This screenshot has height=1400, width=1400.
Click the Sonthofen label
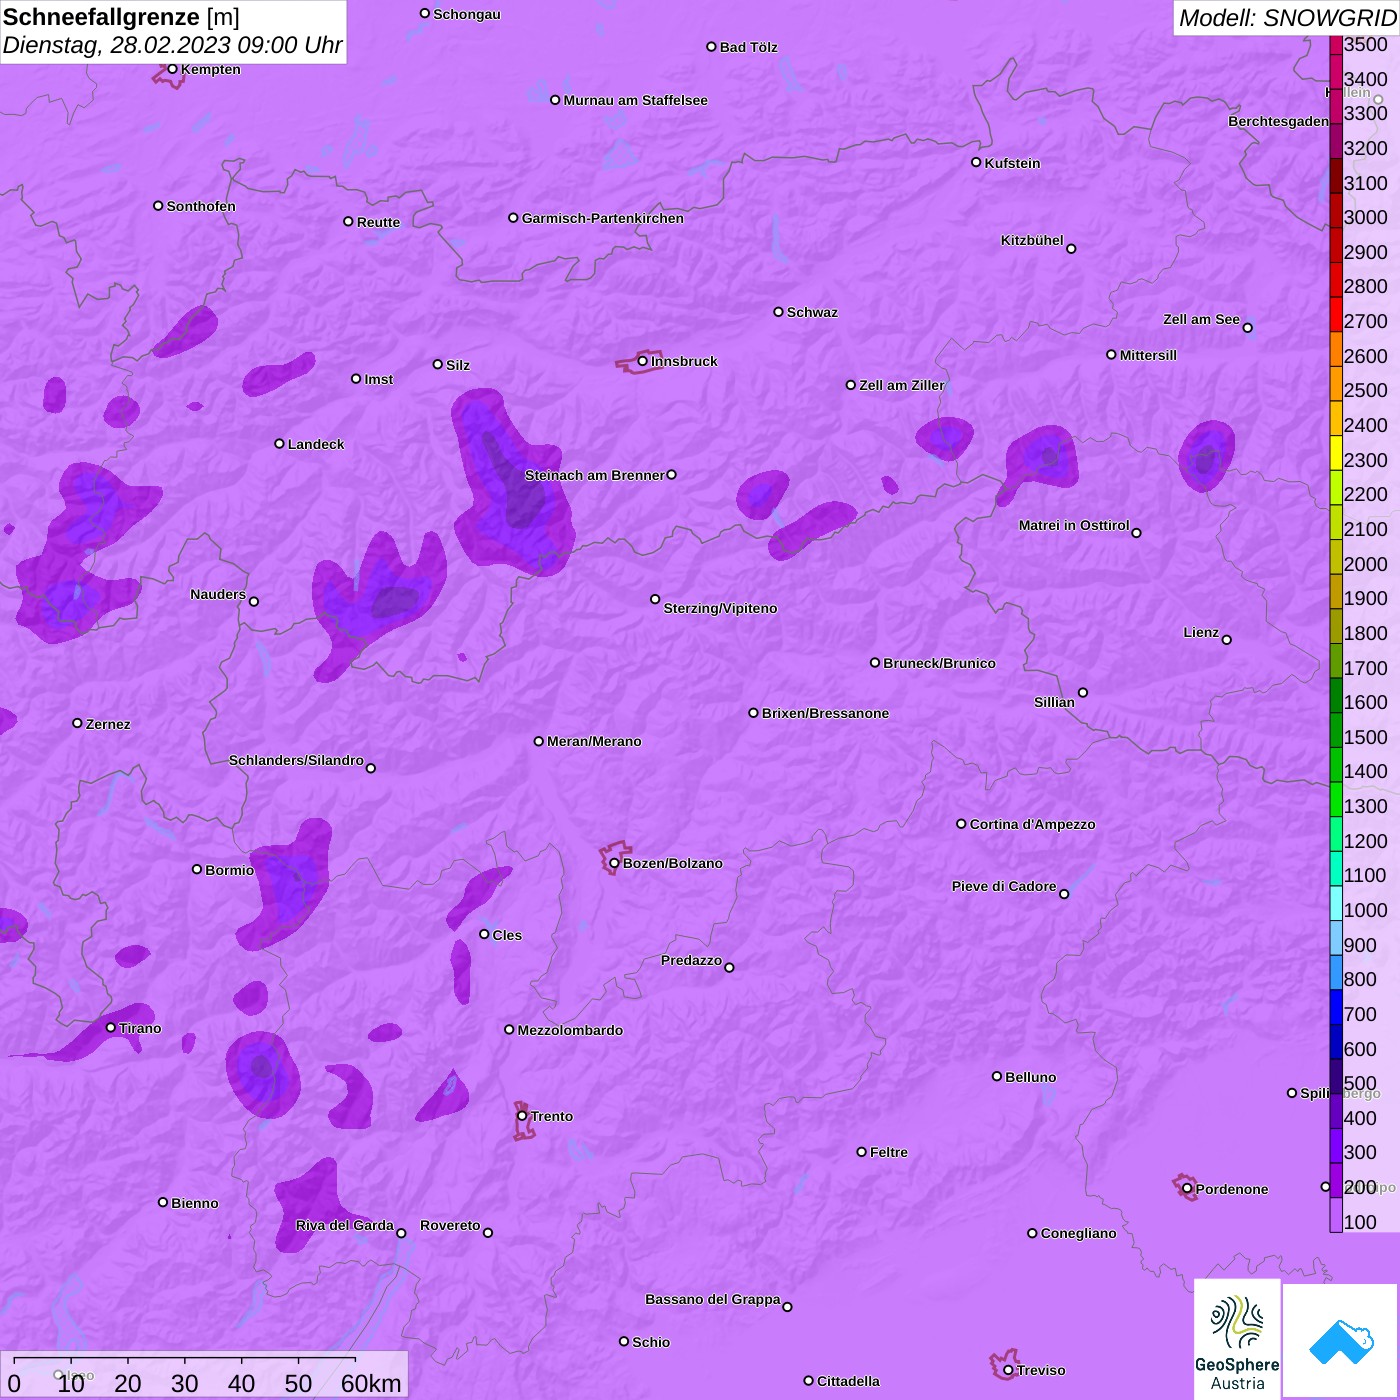[201, 206]
